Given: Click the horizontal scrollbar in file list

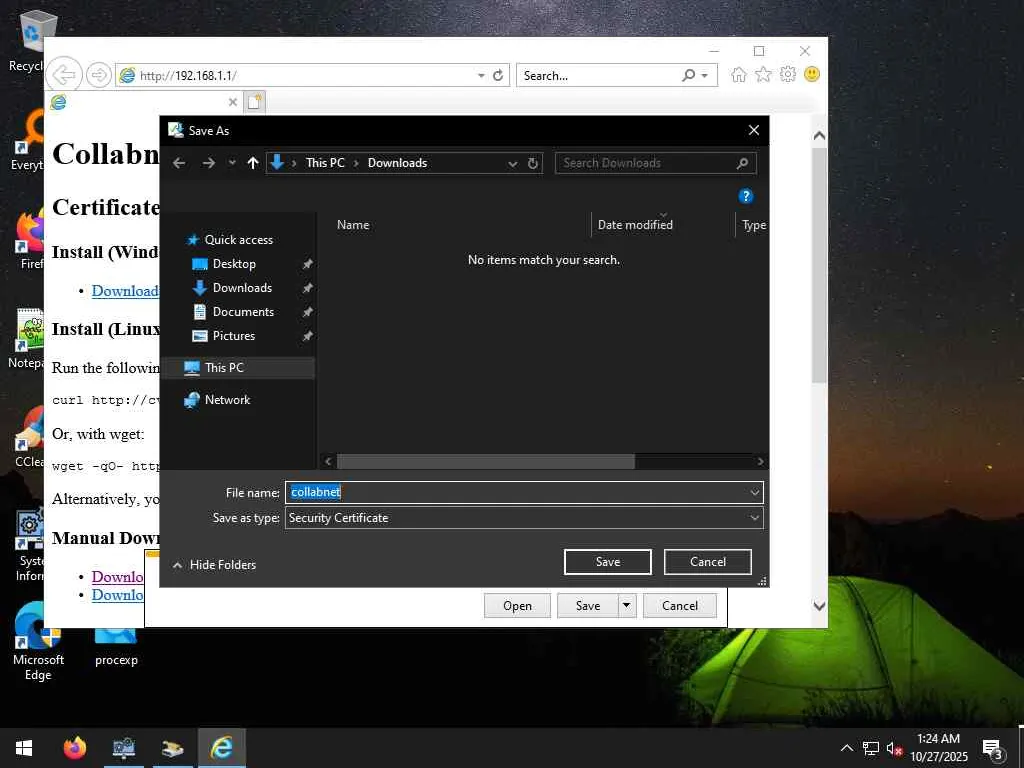Looking at the screenshot, I should (486, 462).
